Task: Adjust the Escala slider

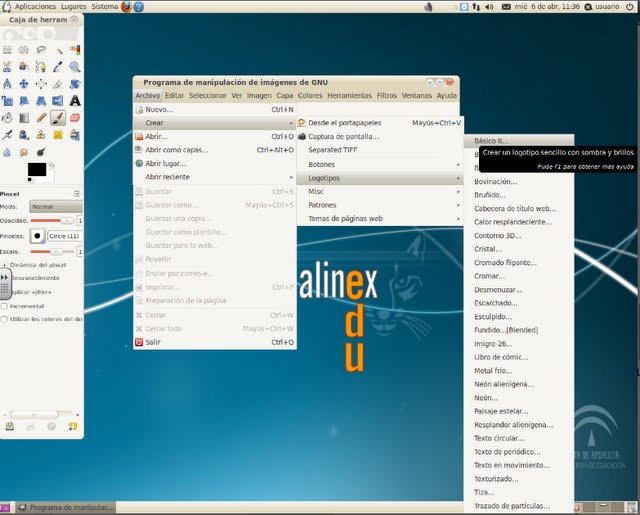Action: [52, 252]
